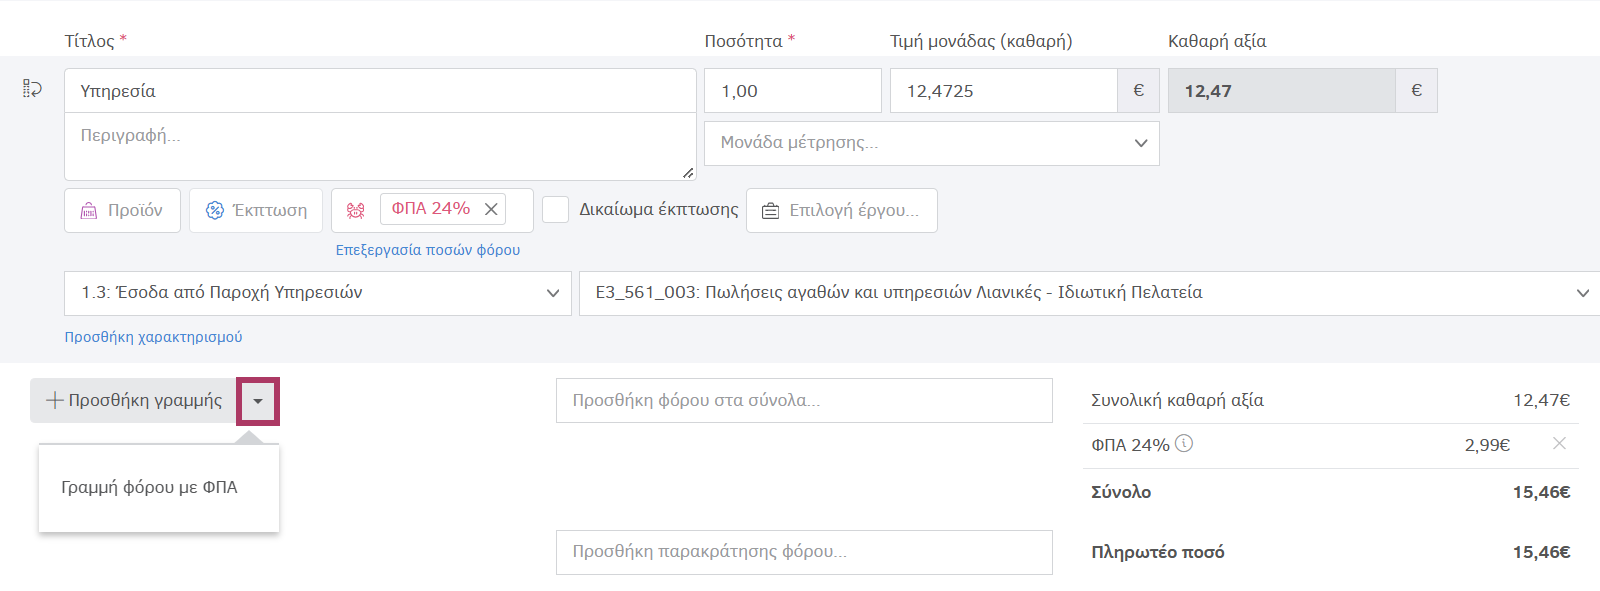Click Προσθήκη χαρακτηρισμού link
The height and width of the screenshot is (591, 1600).
coord(154,337)
